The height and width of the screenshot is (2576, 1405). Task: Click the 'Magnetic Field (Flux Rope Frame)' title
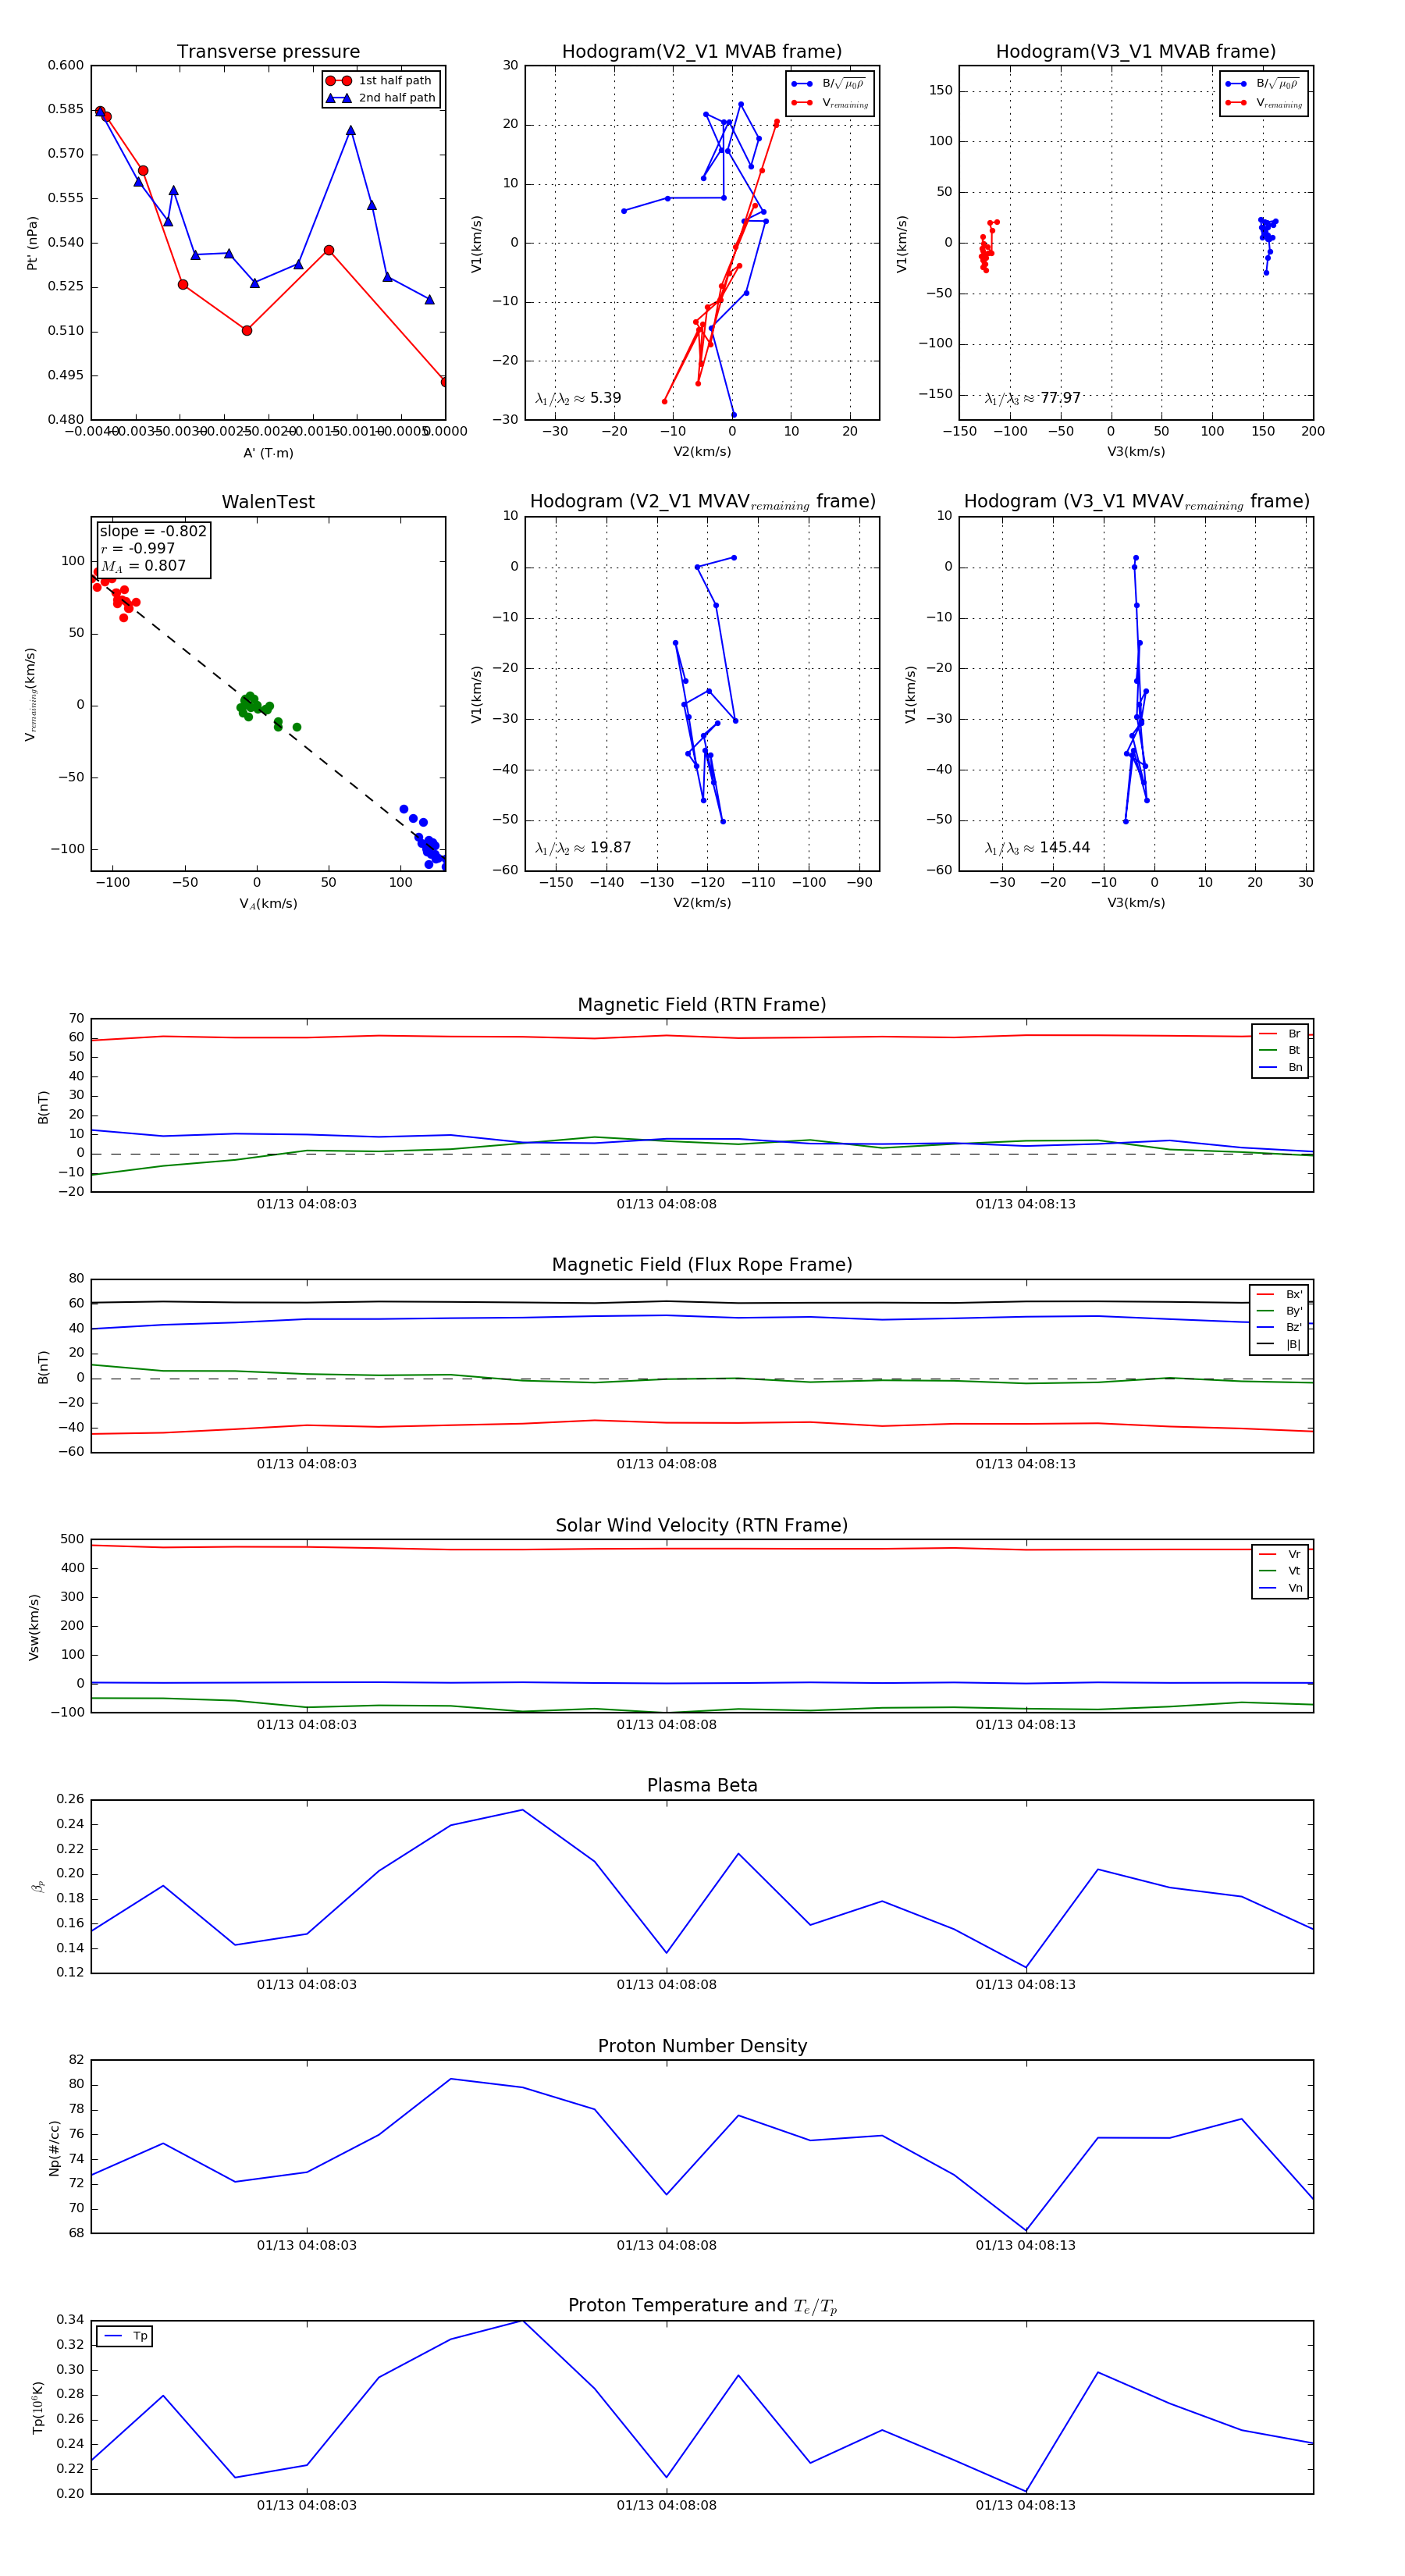tap(702, 1265)
